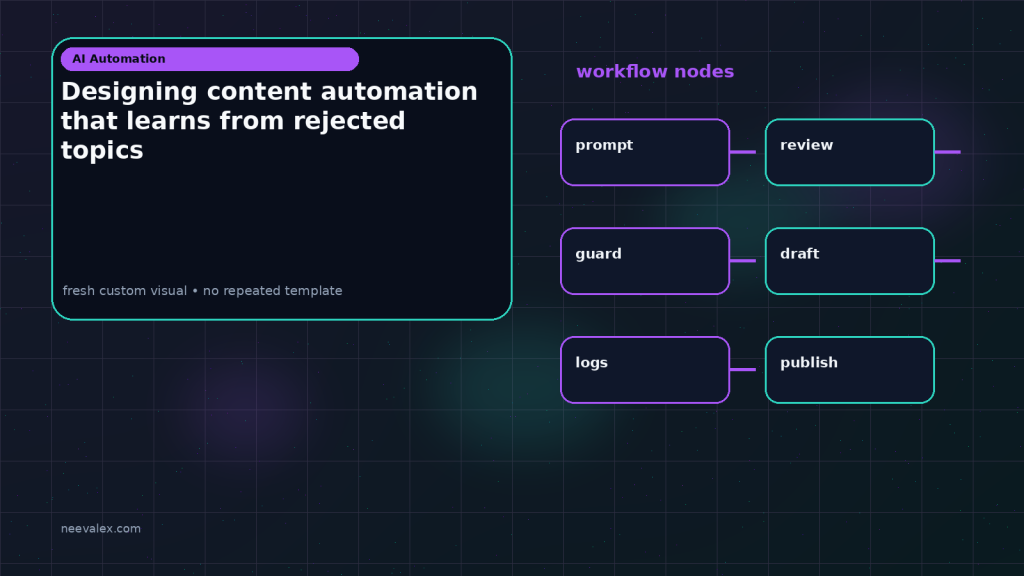Screen dimensions: 1024x576
Task: Select the review workflow node
Action: [x=850, y=152]
